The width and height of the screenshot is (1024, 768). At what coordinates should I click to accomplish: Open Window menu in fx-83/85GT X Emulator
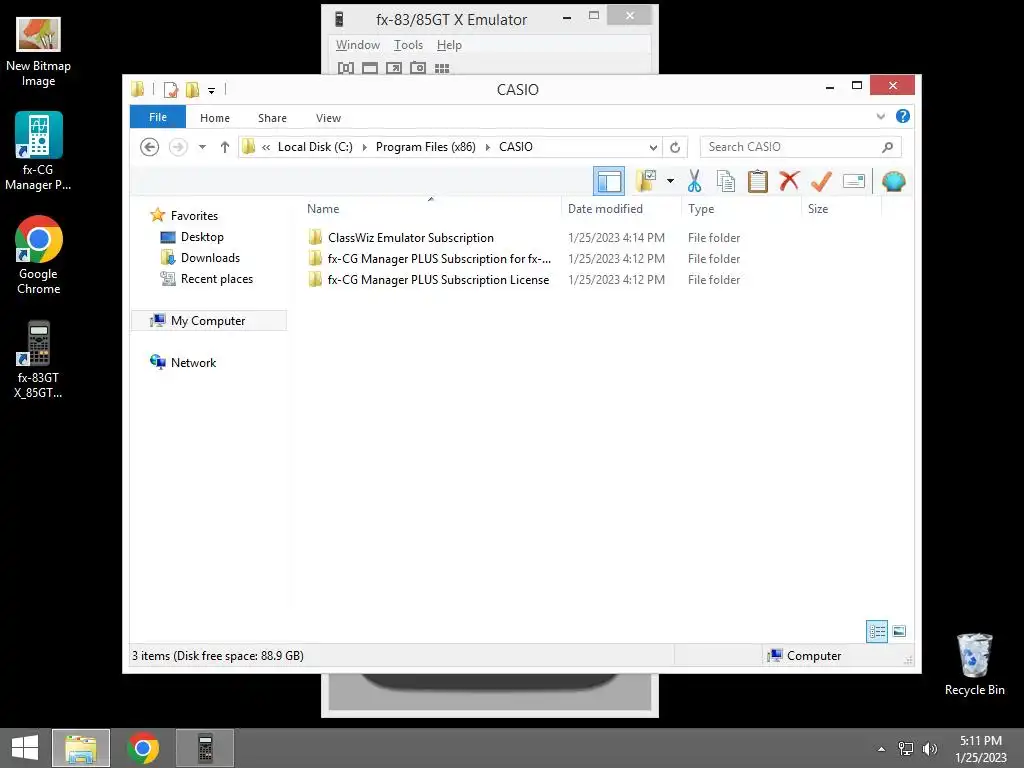coord(358,44)
